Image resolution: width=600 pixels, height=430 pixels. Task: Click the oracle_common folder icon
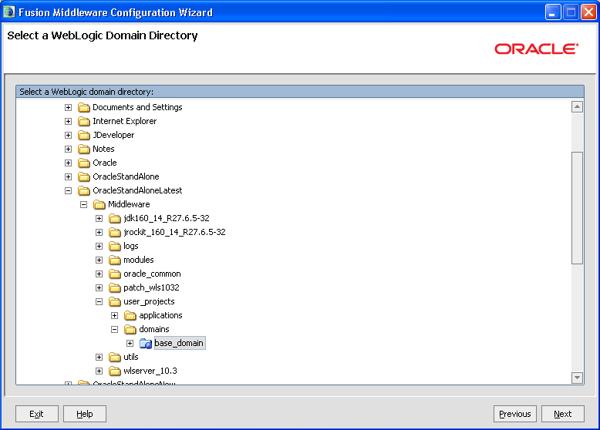tap(114, 273)
